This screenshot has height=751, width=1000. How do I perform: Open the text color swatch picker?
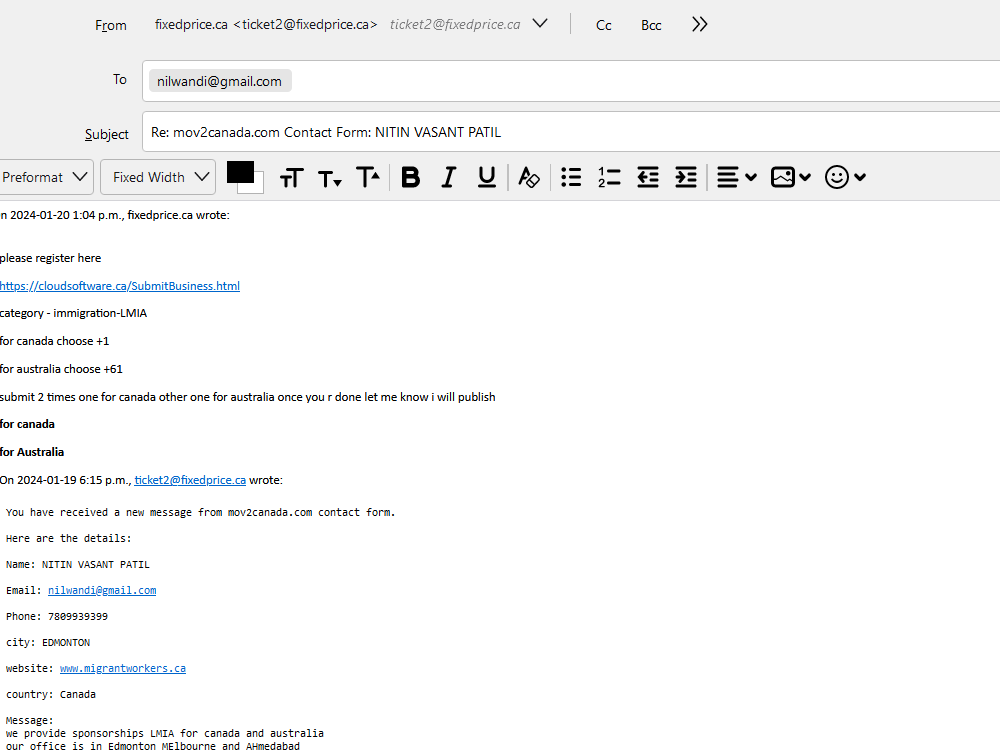point(244,177)
